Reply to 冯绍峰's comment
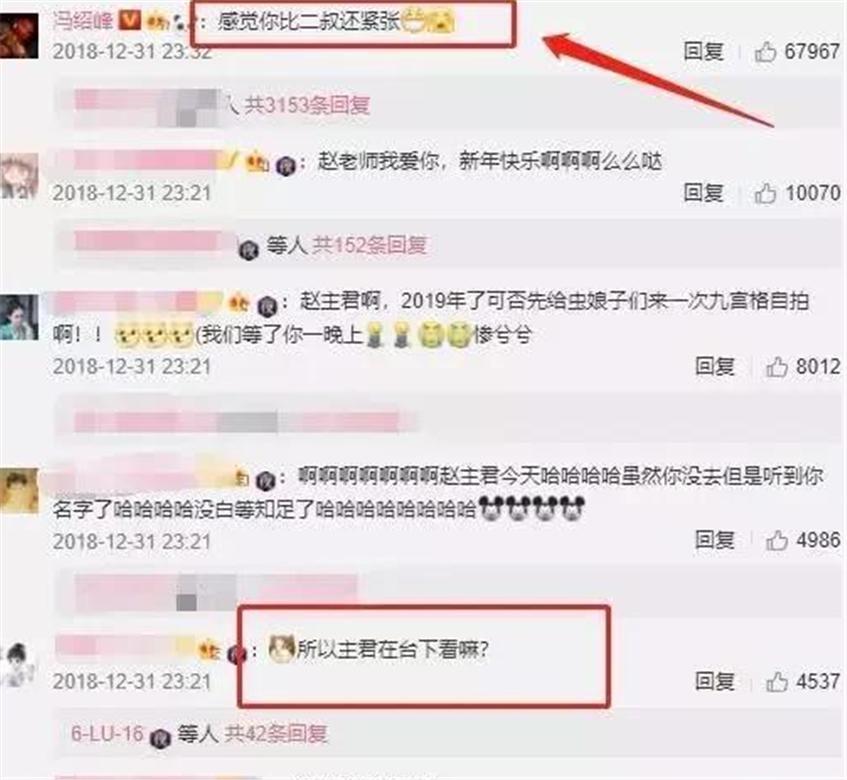The height and width of the screenshot is (780, 847). tap(703, 52)
